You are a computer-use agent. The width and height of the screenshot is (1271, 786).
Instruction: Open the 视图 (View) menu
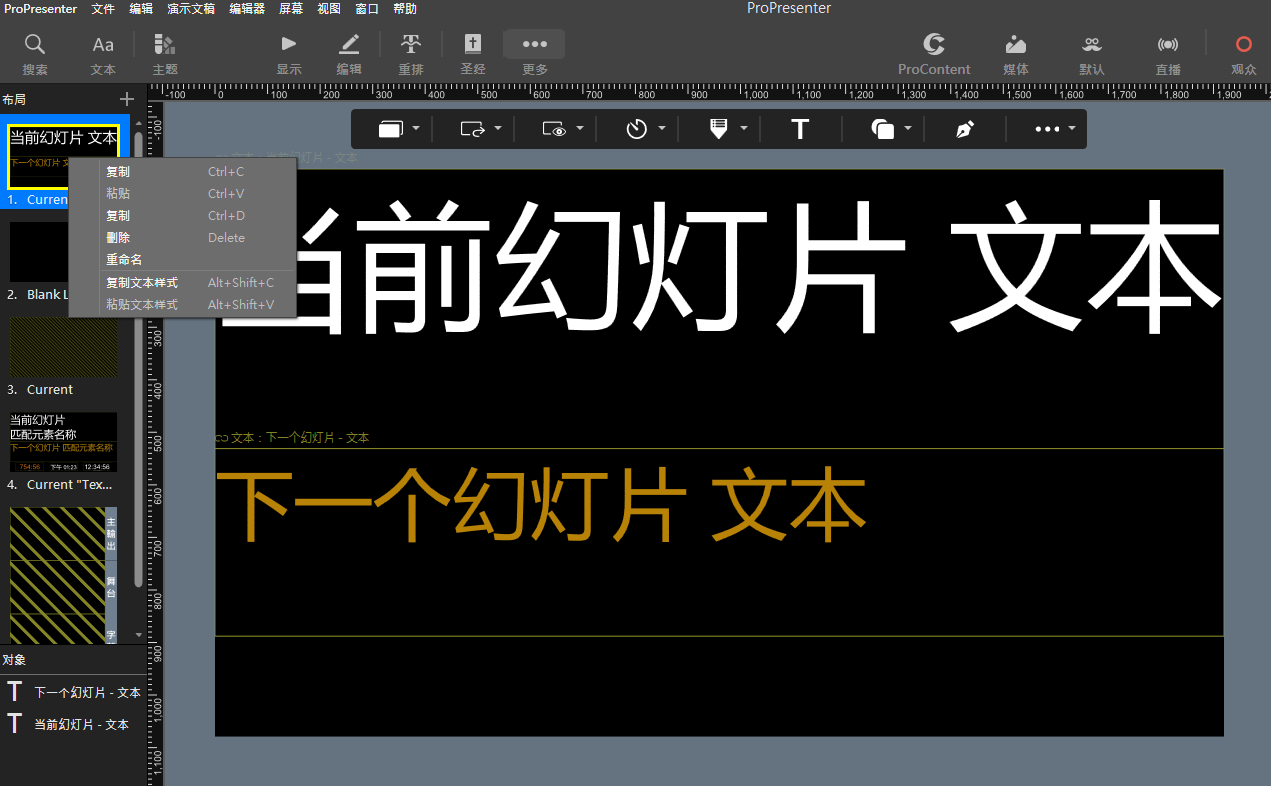point(329,9)
